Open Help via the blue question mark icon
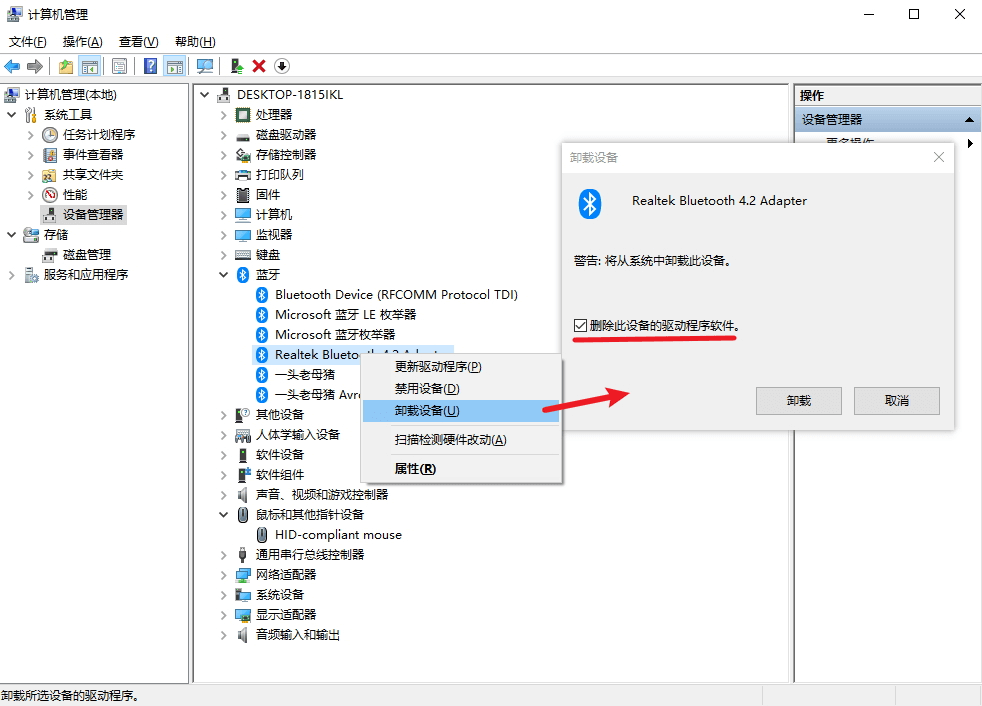Screen dimensions: 982x706 (150, 66)
